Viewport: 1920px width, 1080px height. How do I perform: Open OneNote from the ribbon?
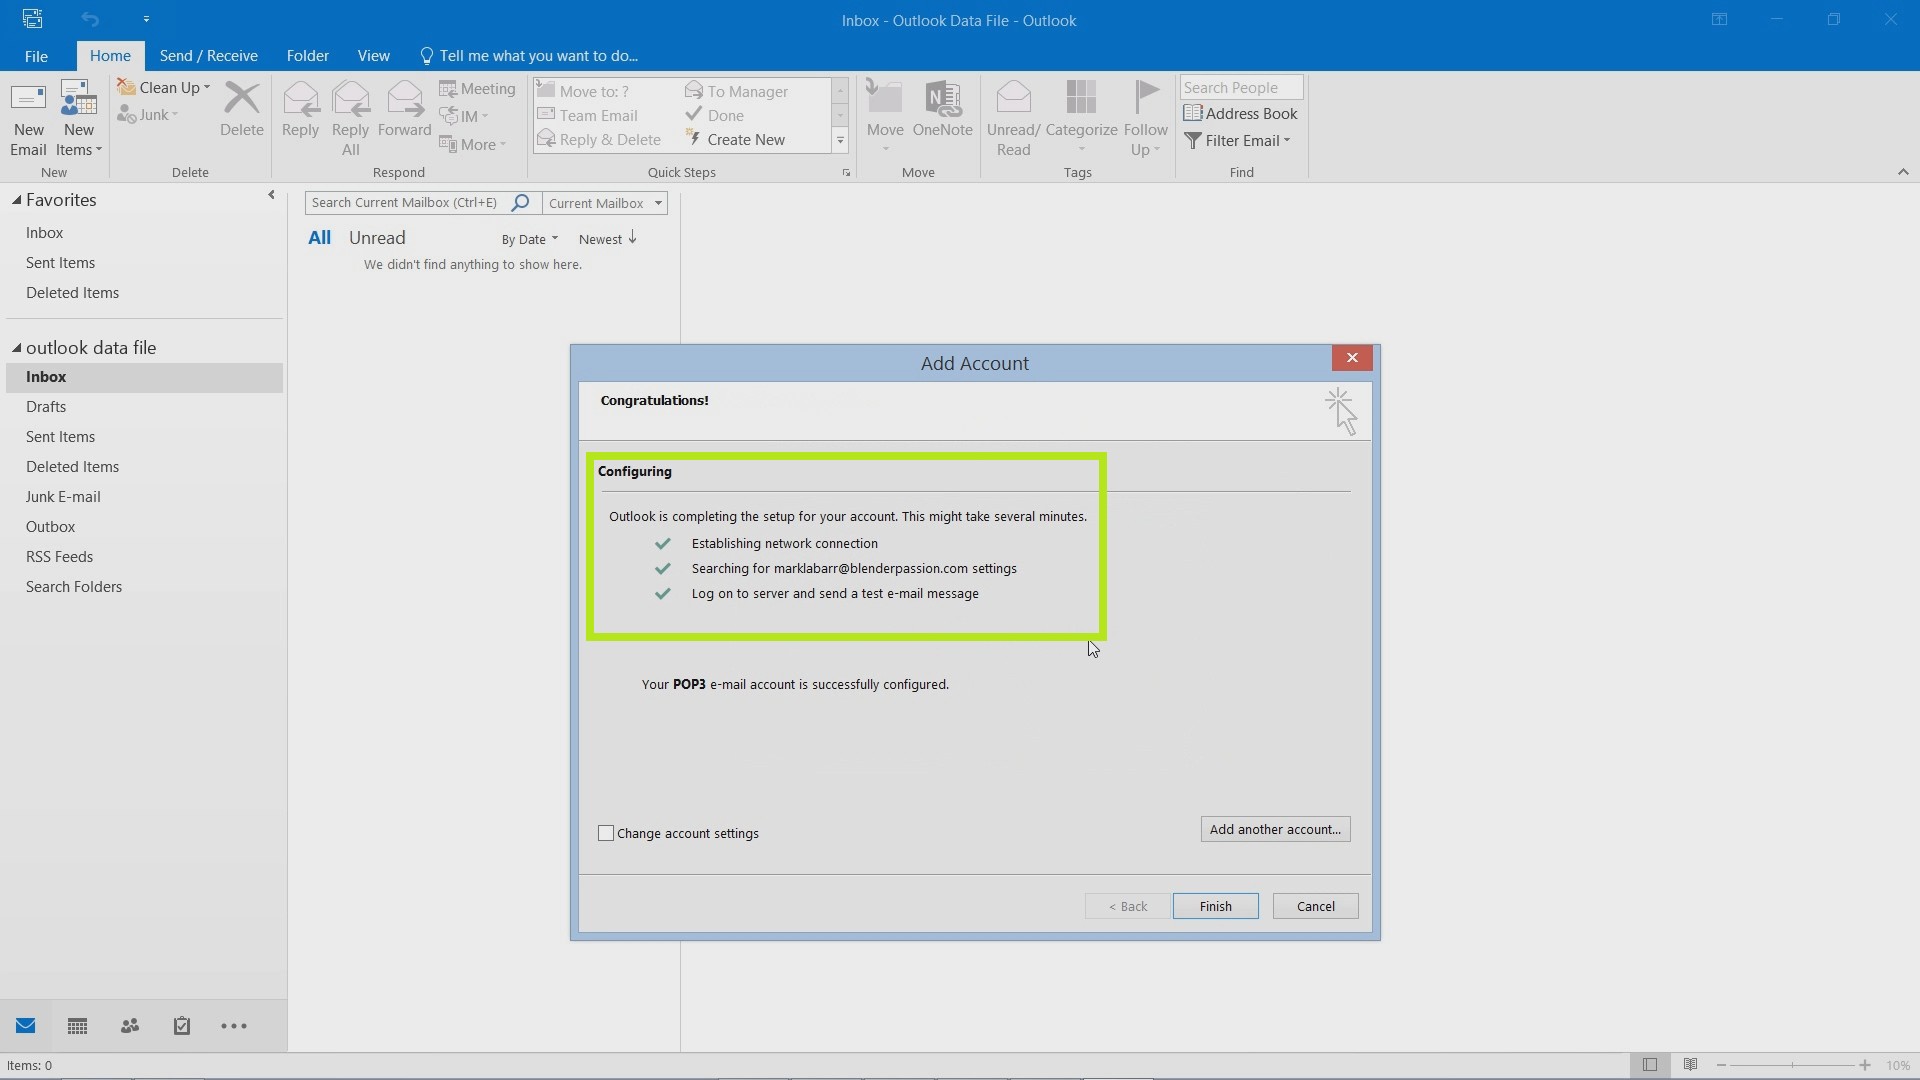point(942,110)
